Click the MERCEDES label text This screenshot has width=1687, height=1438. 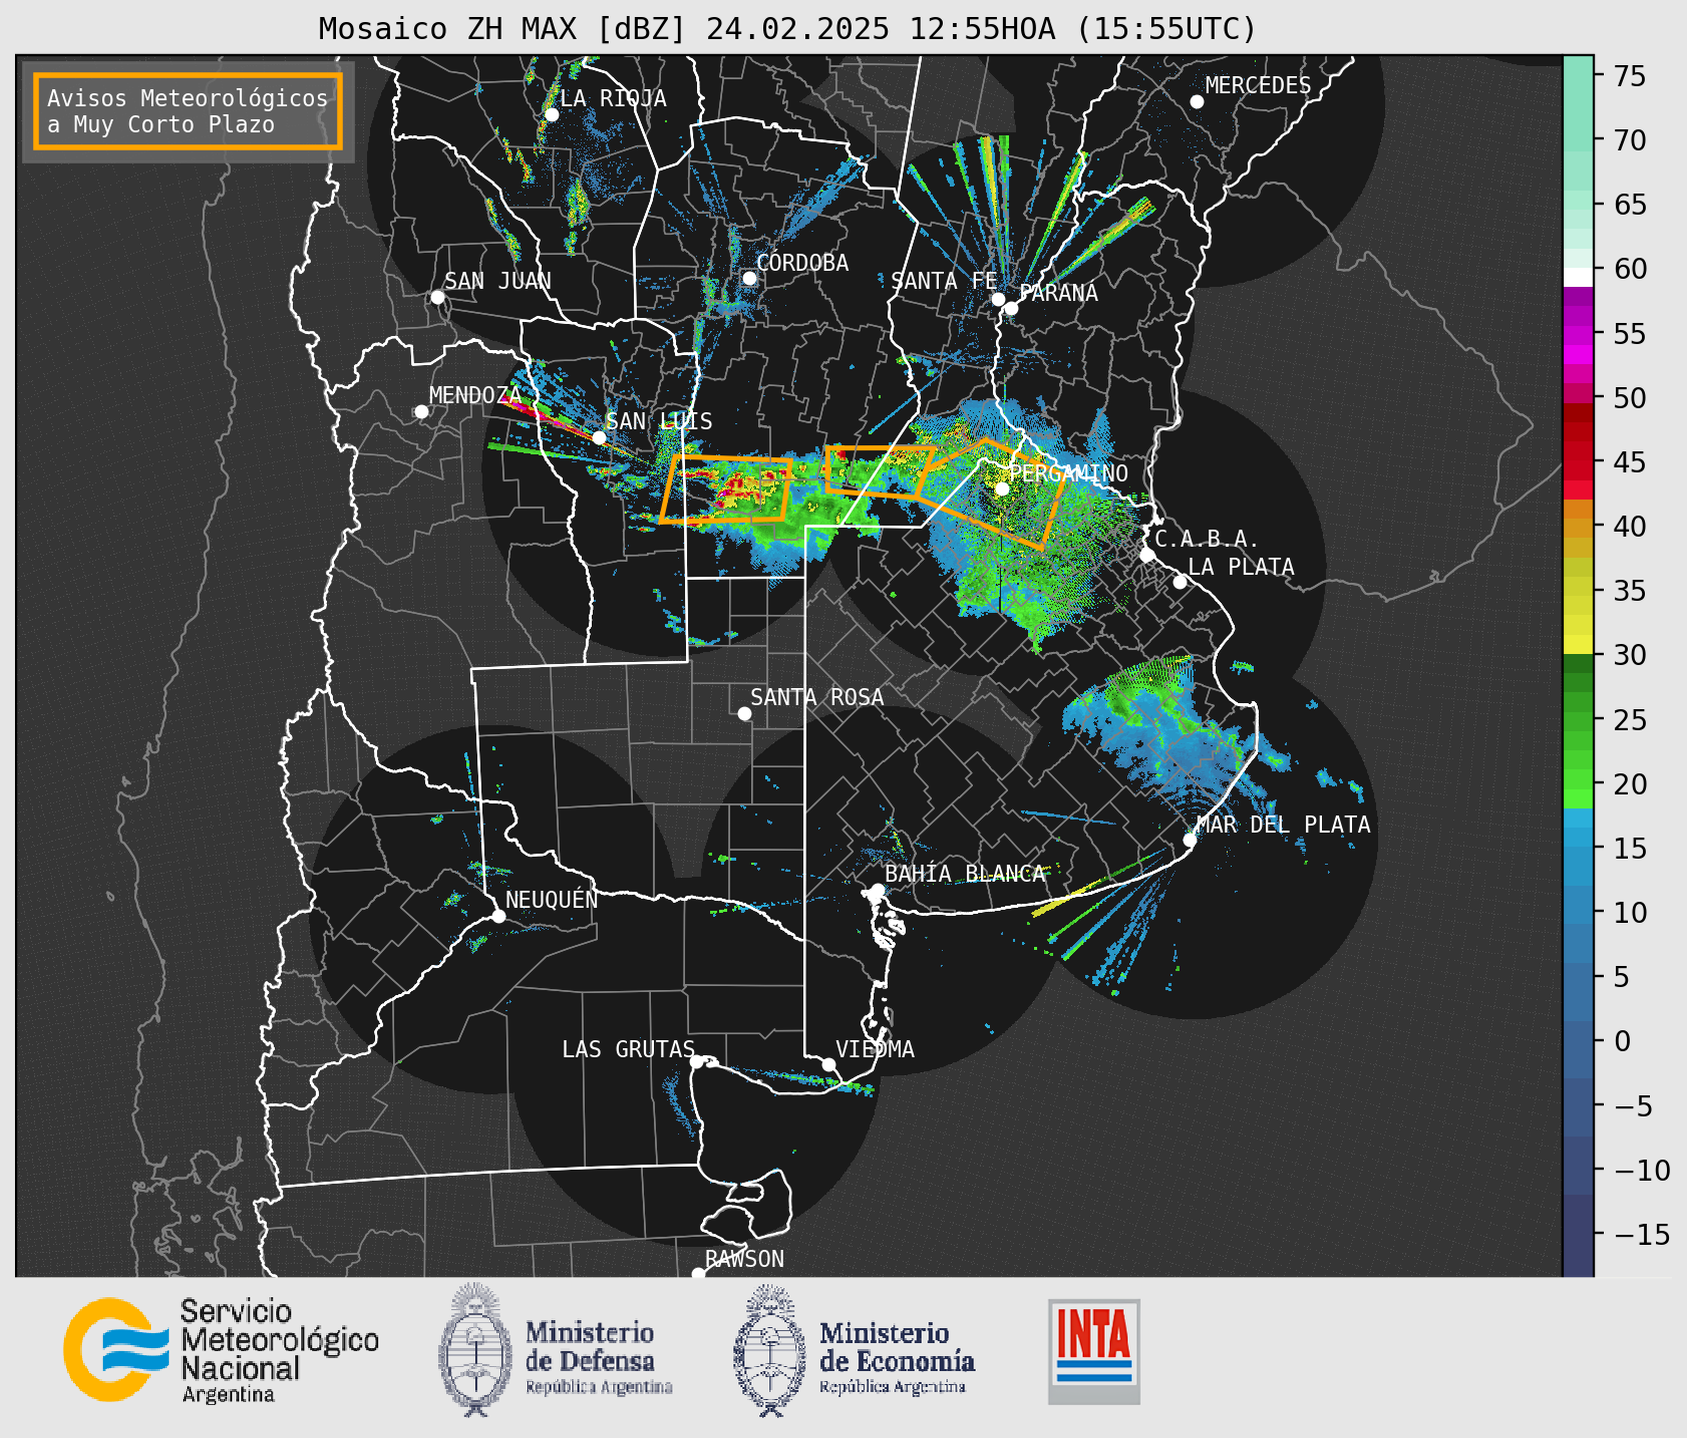(1258, 86)
